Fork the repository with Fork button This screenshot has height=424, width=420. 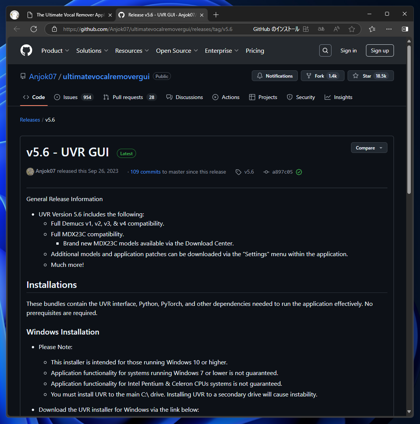coord(322,76)
